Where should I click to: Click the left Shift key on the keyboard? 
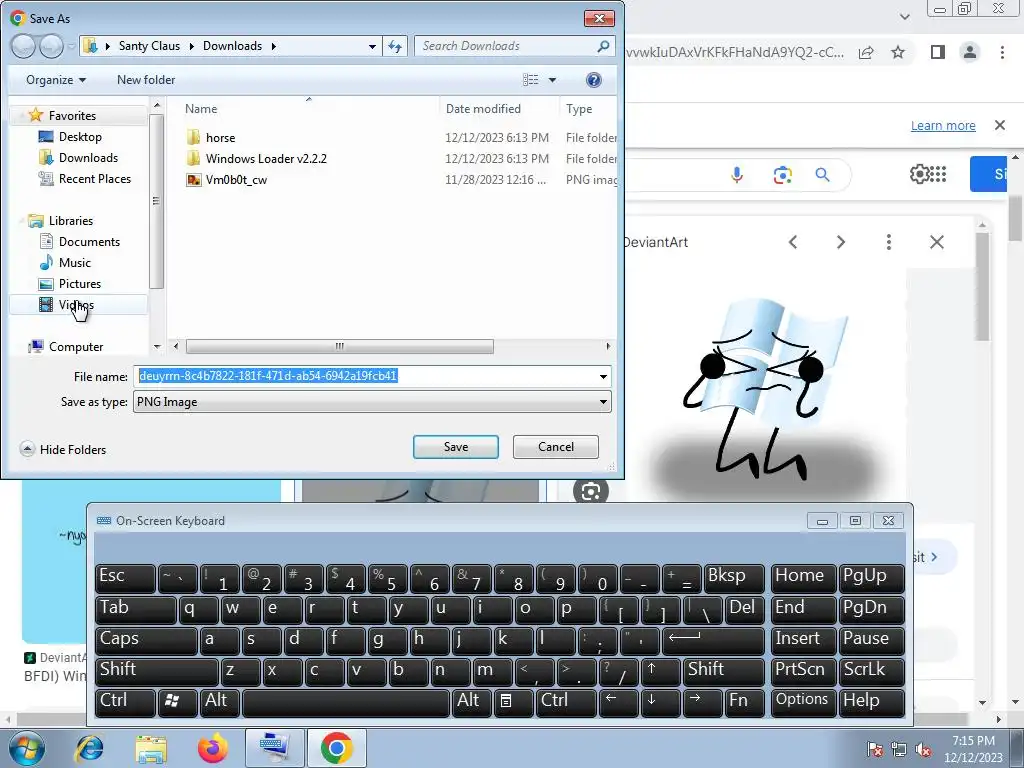pyautogui.click(x=156, y=670)
